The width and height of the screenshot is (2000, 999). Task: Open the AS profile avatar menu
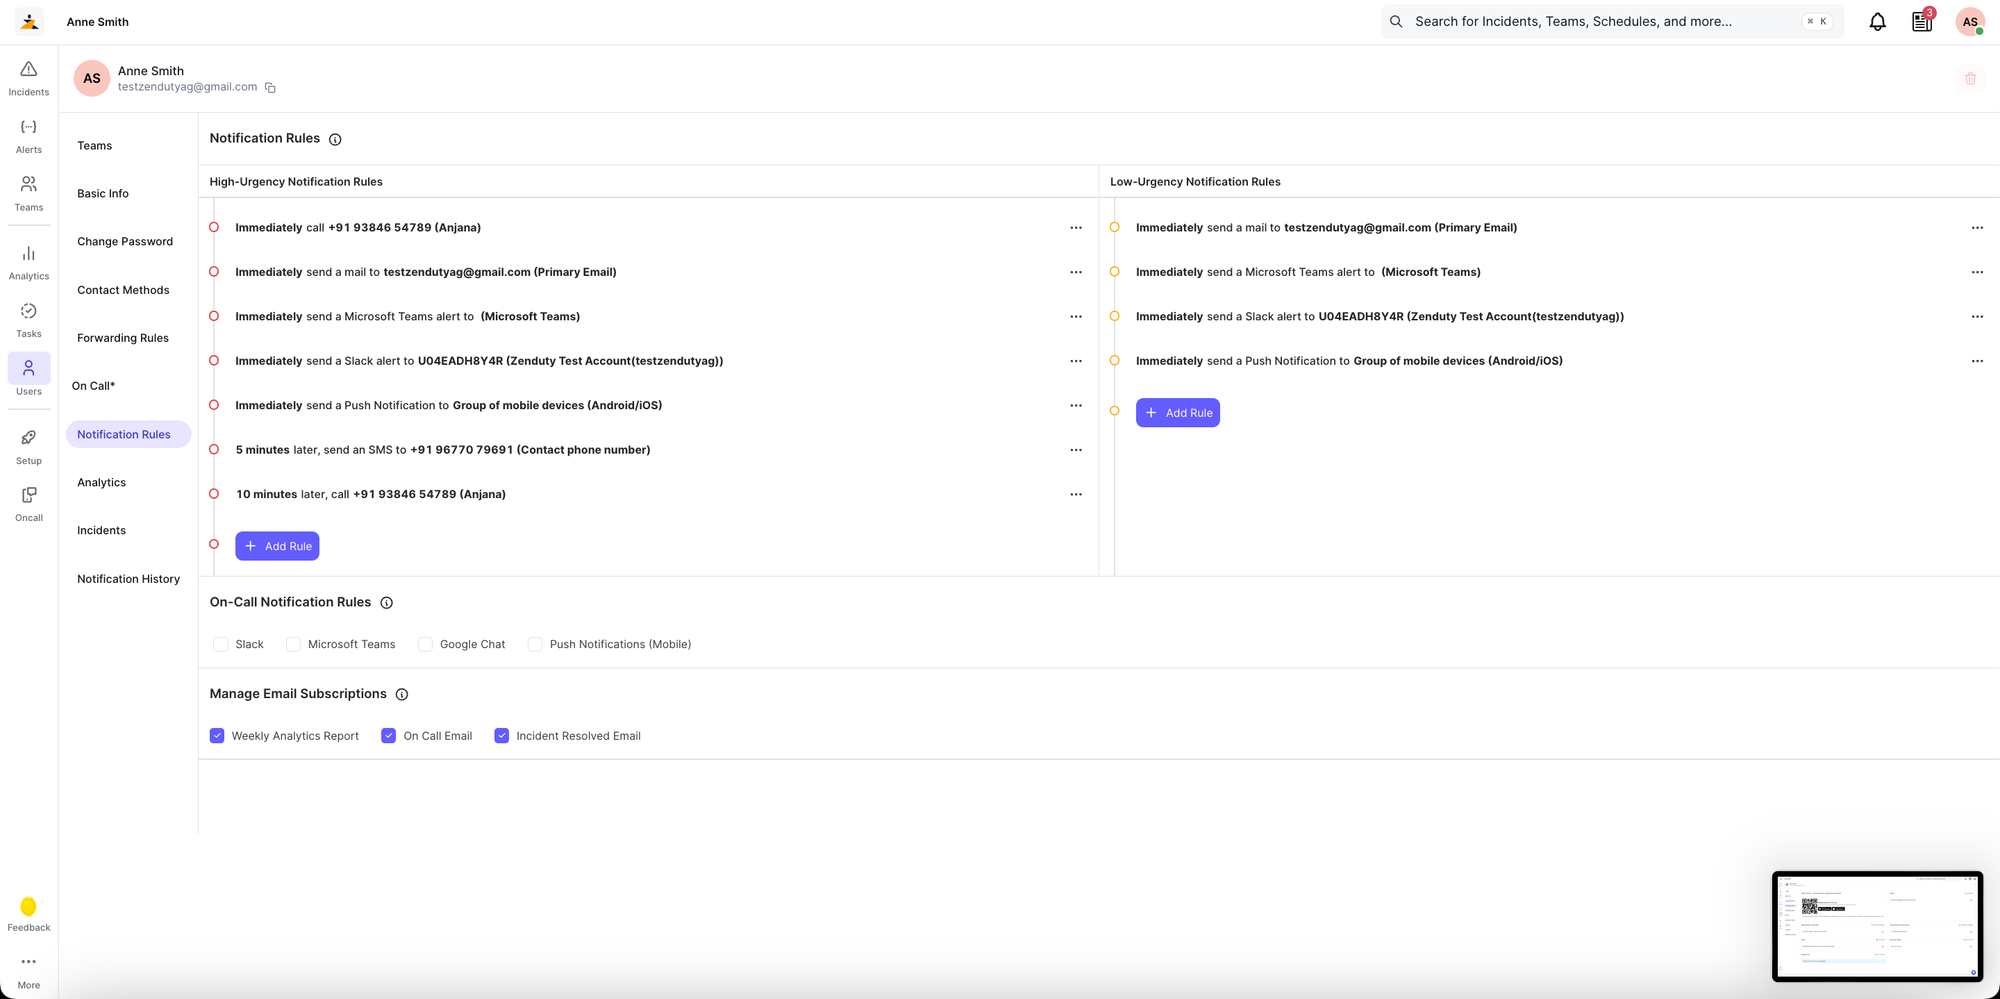coord(1970,21)
